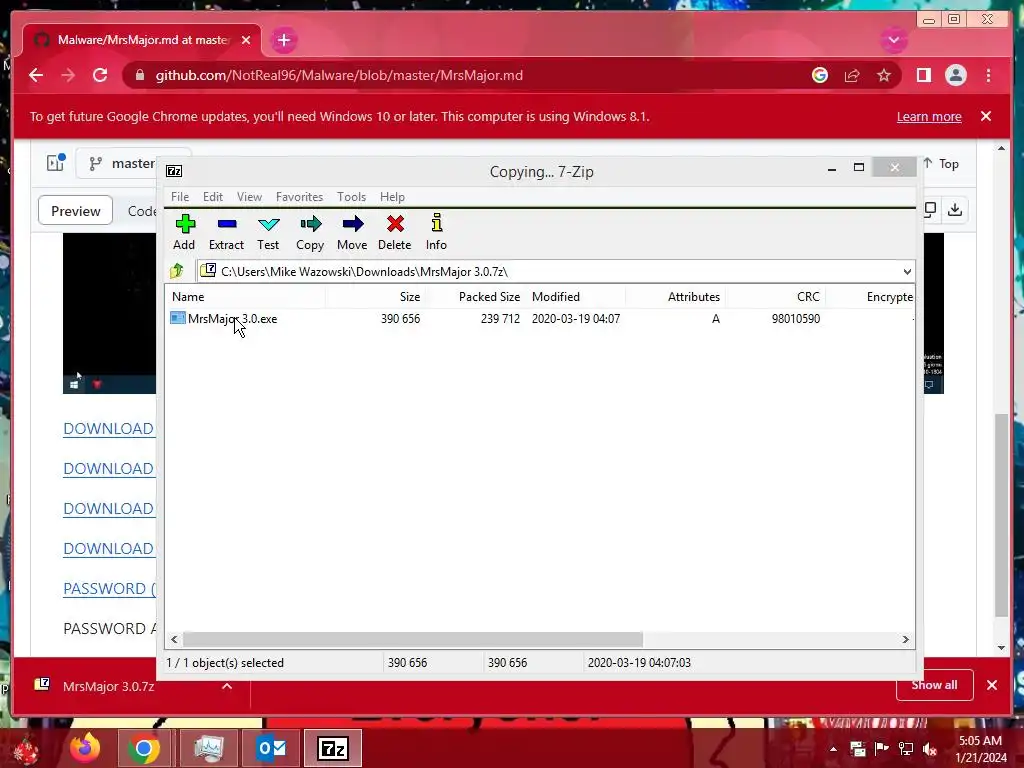Go back in Chrome
1024x768 pixels.
point(36,75)
